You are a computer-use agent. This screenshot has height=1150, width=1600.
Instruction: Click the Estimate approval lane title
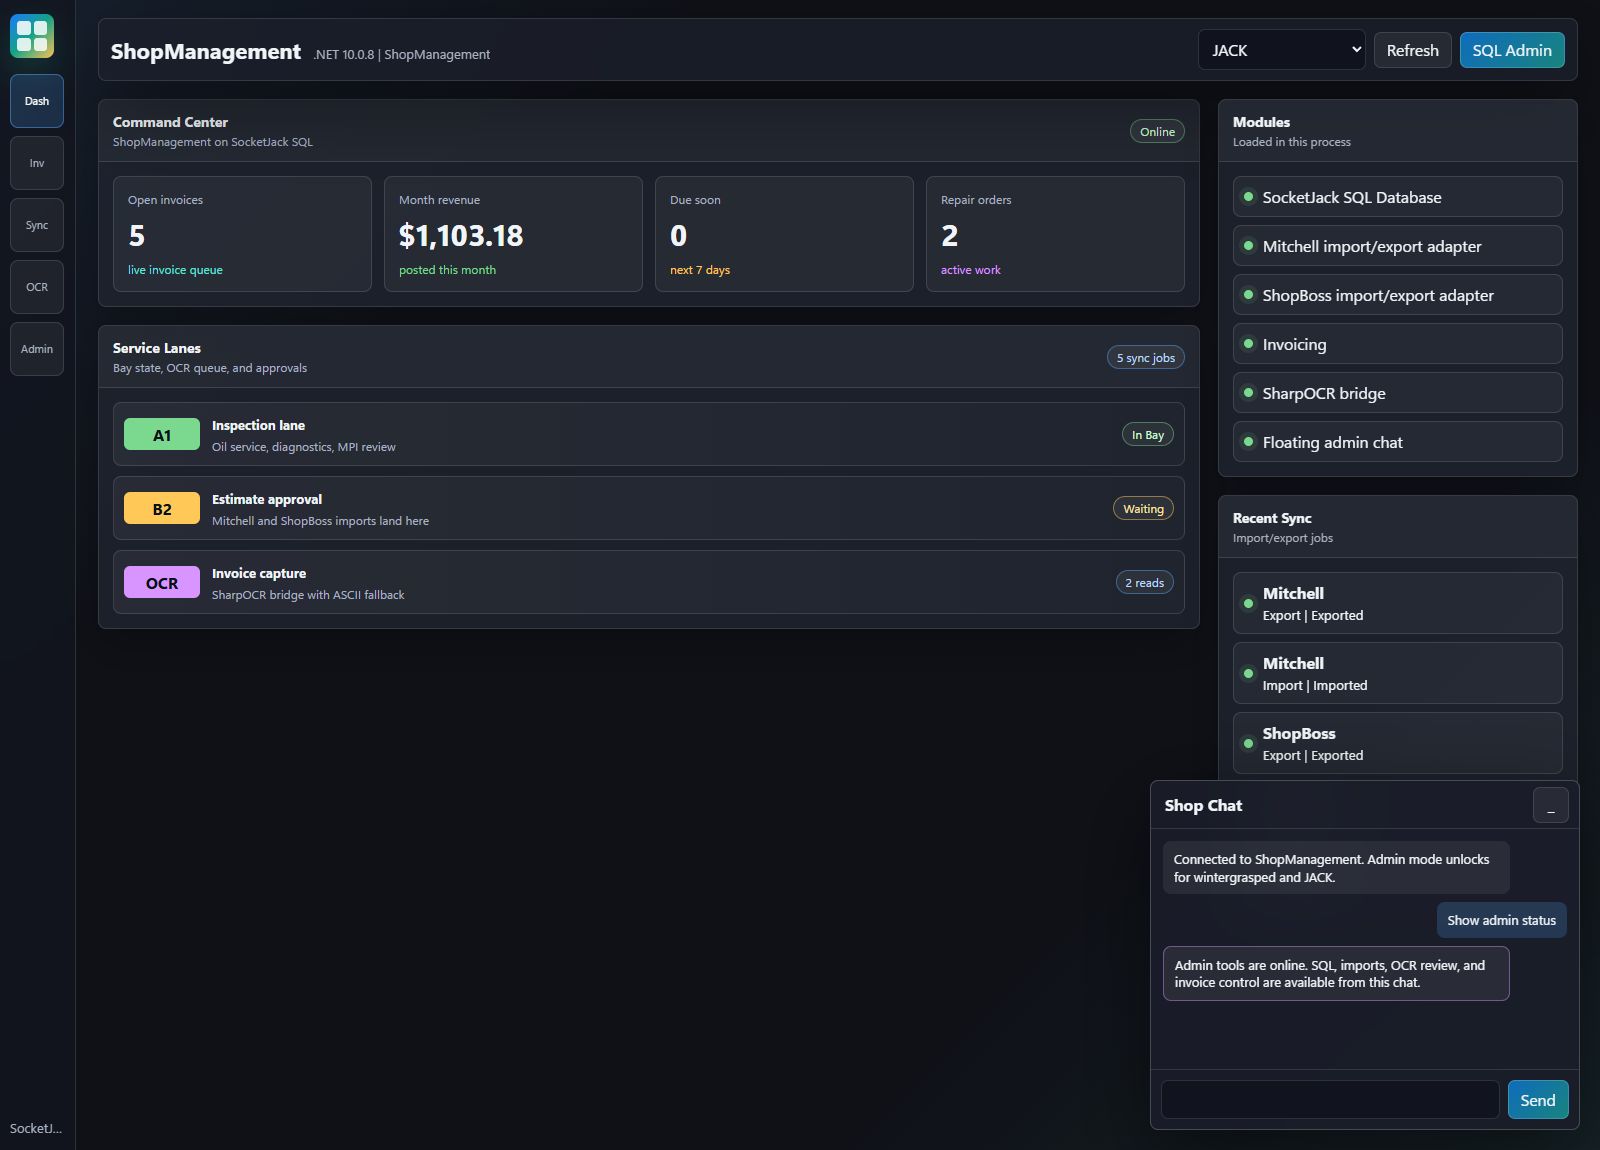coord(267,499)
